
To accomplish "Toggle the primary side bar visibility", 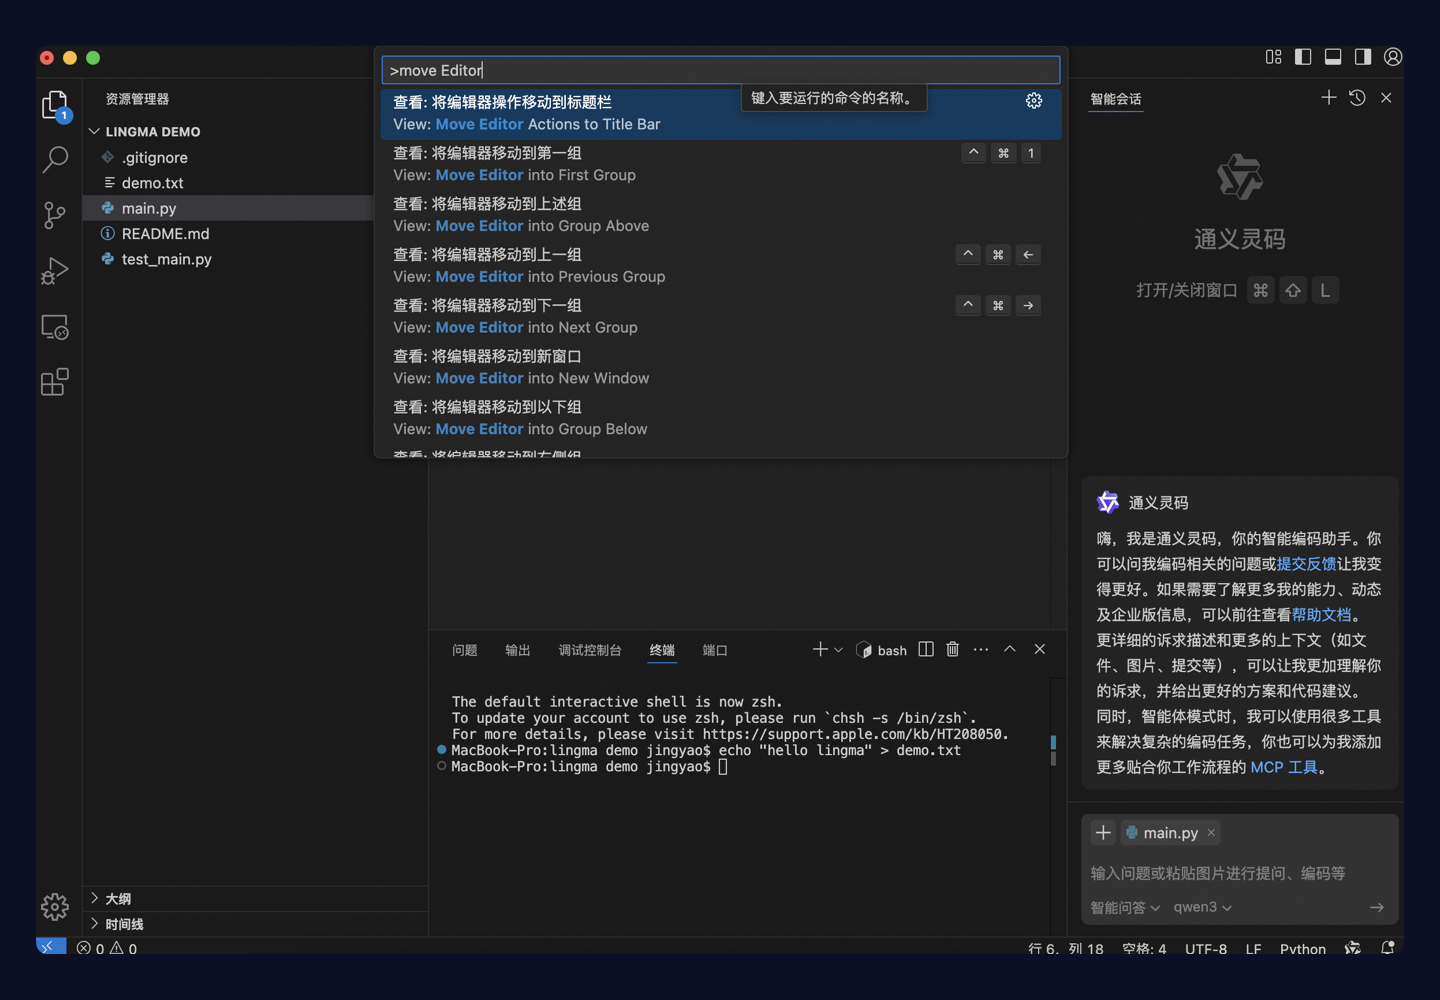I will point(1303,57).
